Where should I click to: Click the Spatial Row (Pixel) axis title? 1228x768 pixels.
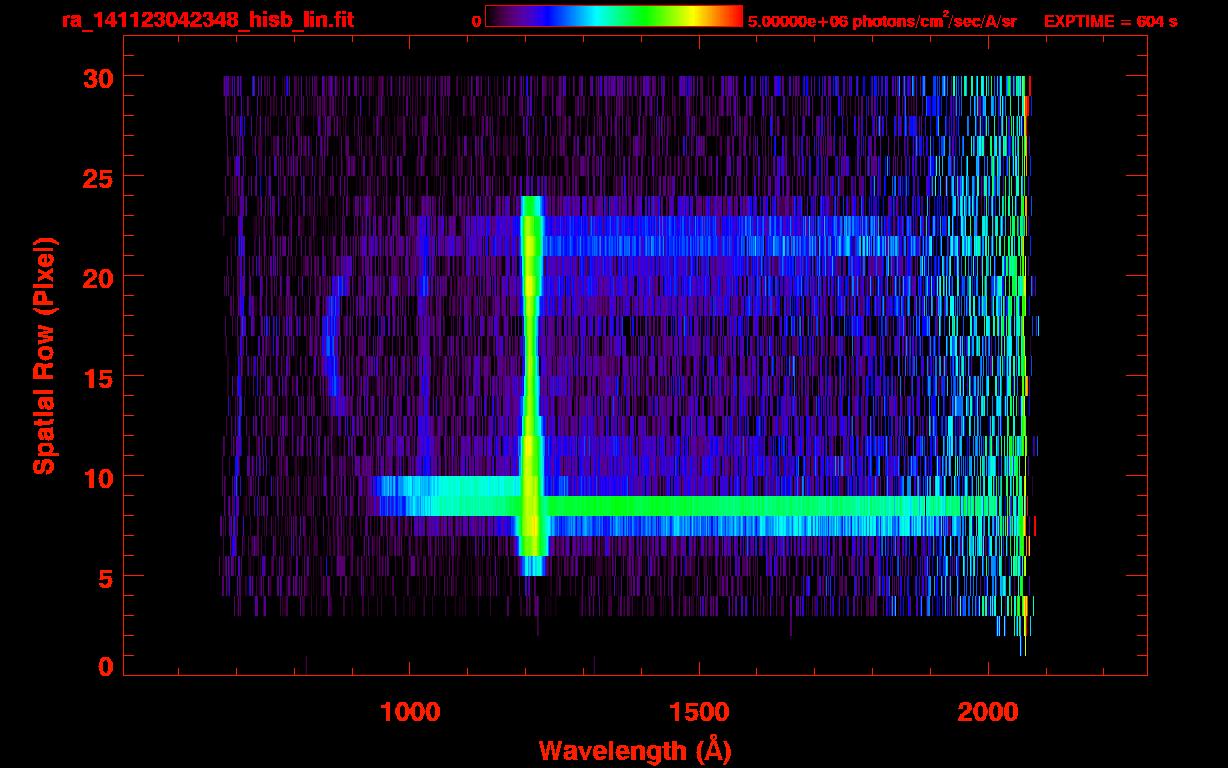[x=44, y=356]
